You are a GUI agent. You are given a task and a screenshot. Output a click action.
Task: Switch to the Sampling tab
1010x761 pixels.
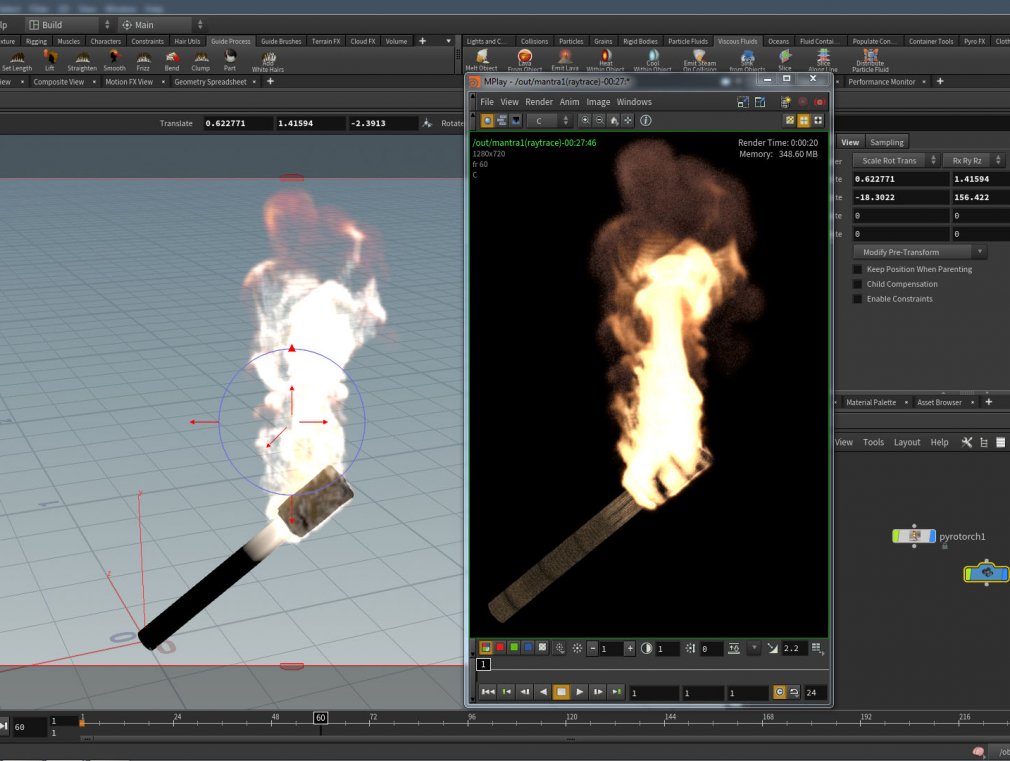pos(886,142)
